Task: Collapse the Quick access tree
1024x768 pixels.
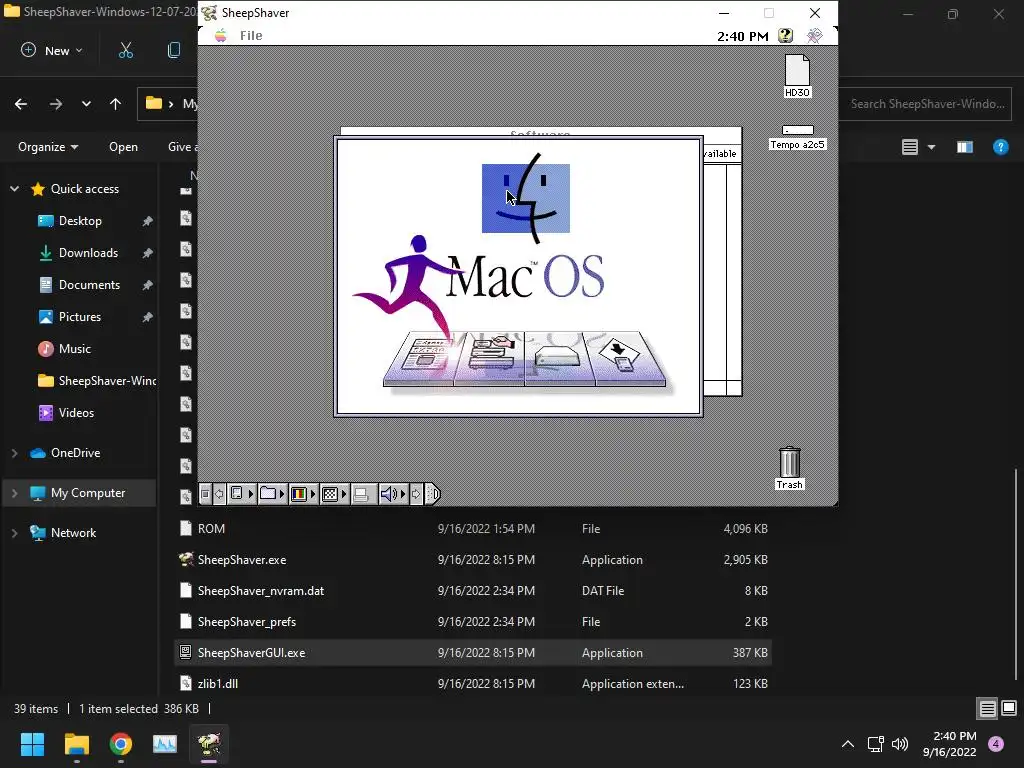Action: (14, 189)
